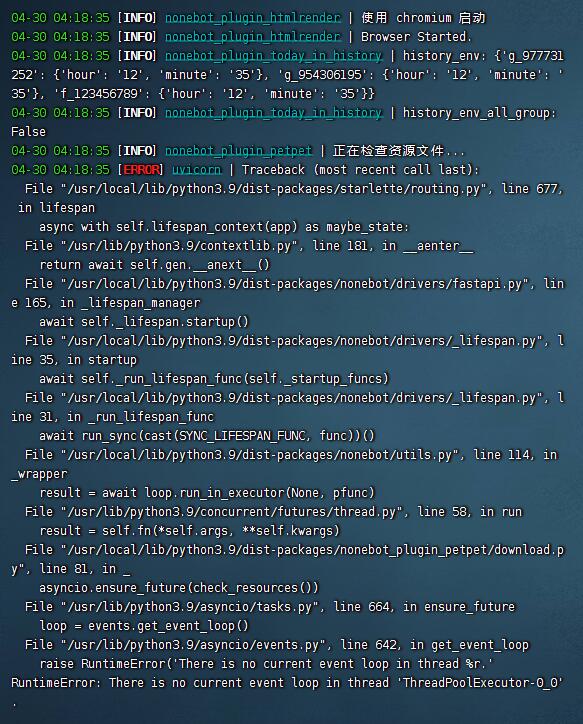The width and height of the screenshot is (583, 724).
Task: Click the 'in lifespan' text
Action: [x=56, y=208]
